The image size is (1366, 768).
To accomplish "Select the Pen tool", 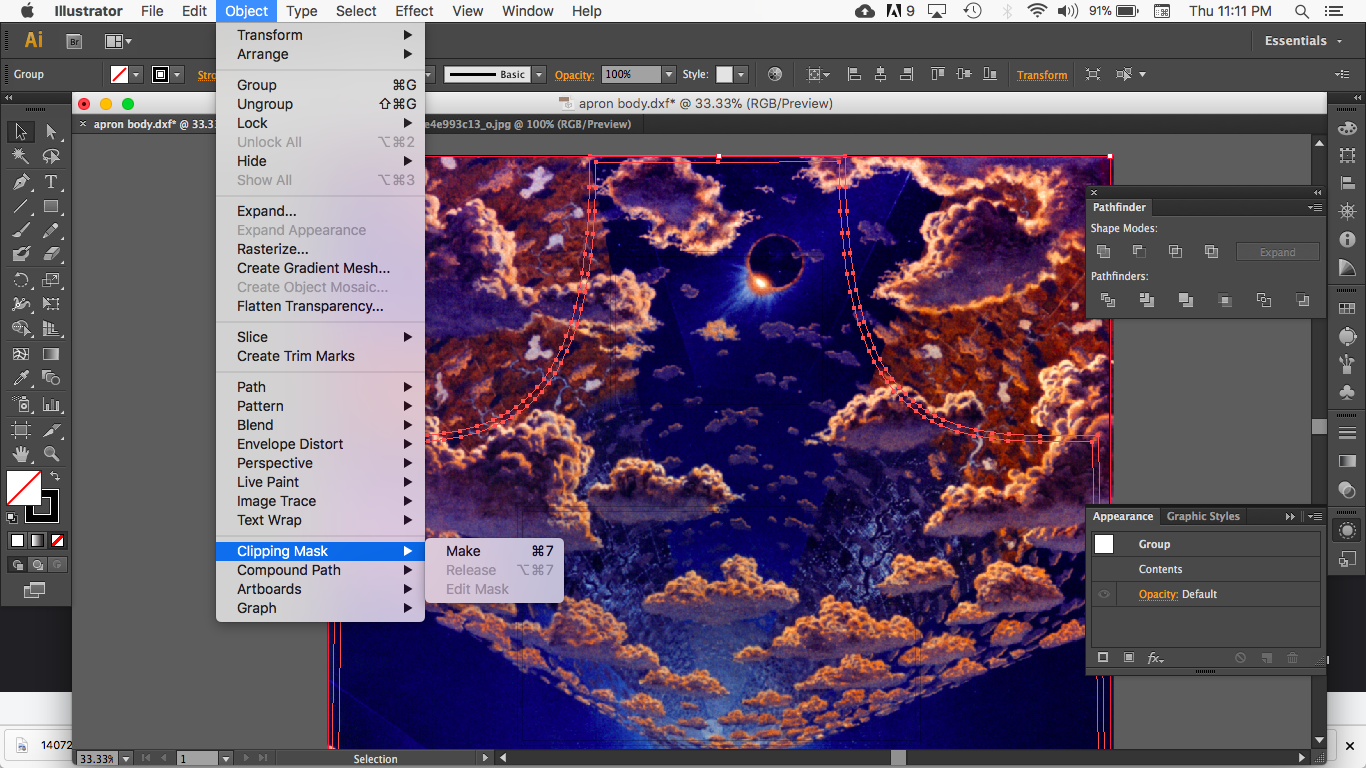I will point(20,182).
